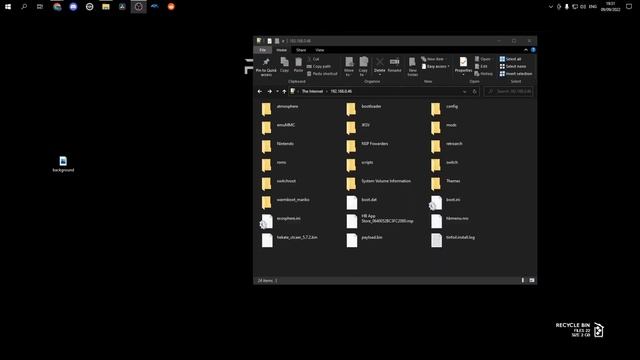Open the Easy access dropdown
Viewport: 640px width, 360px height.
(x=436, y=67)
